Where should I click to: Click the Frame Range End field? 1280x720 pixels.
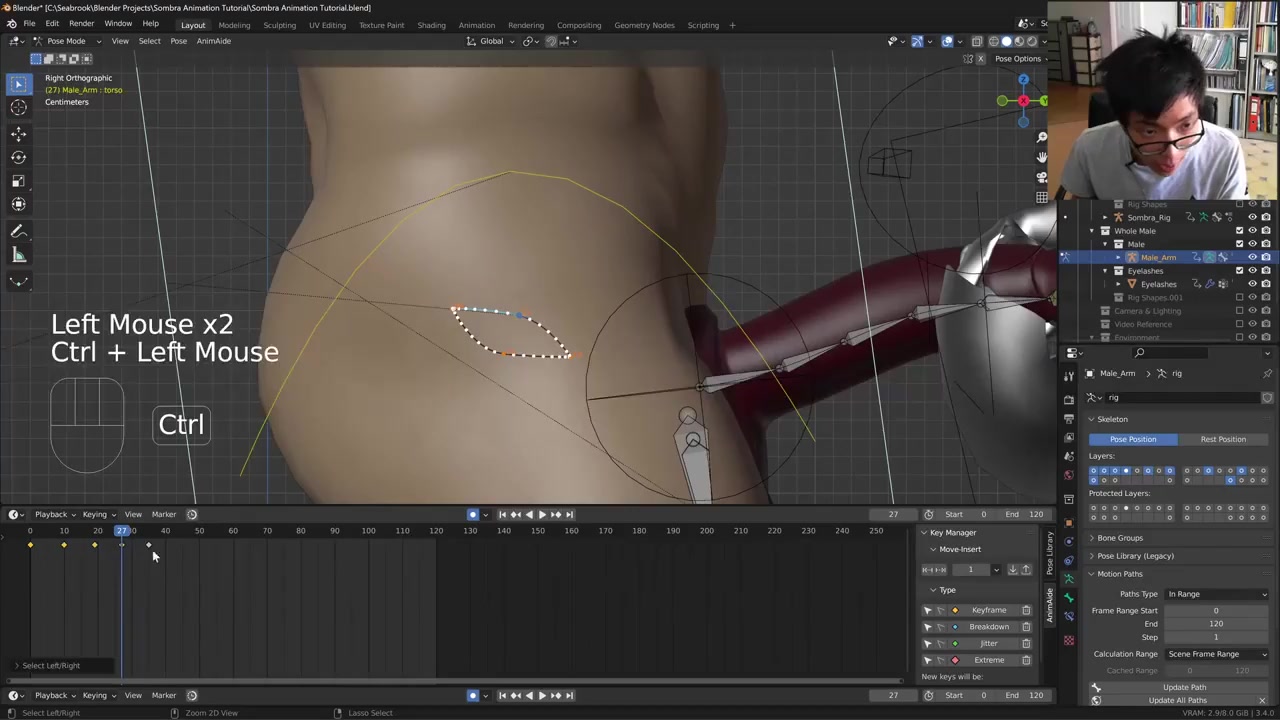[1215, 624]
